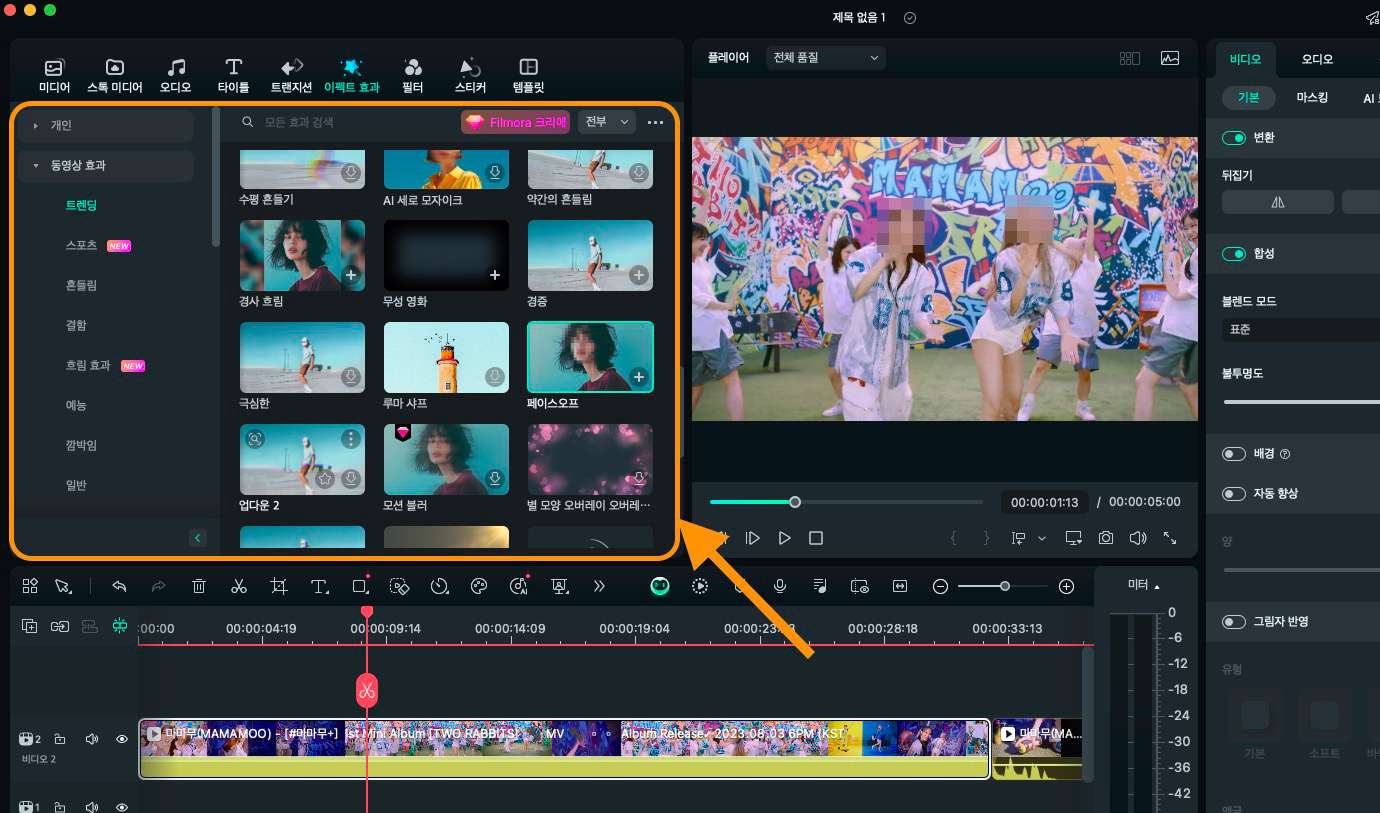
Task: Expand the 개인 category in sidebar
Action: tap(106, 125)
